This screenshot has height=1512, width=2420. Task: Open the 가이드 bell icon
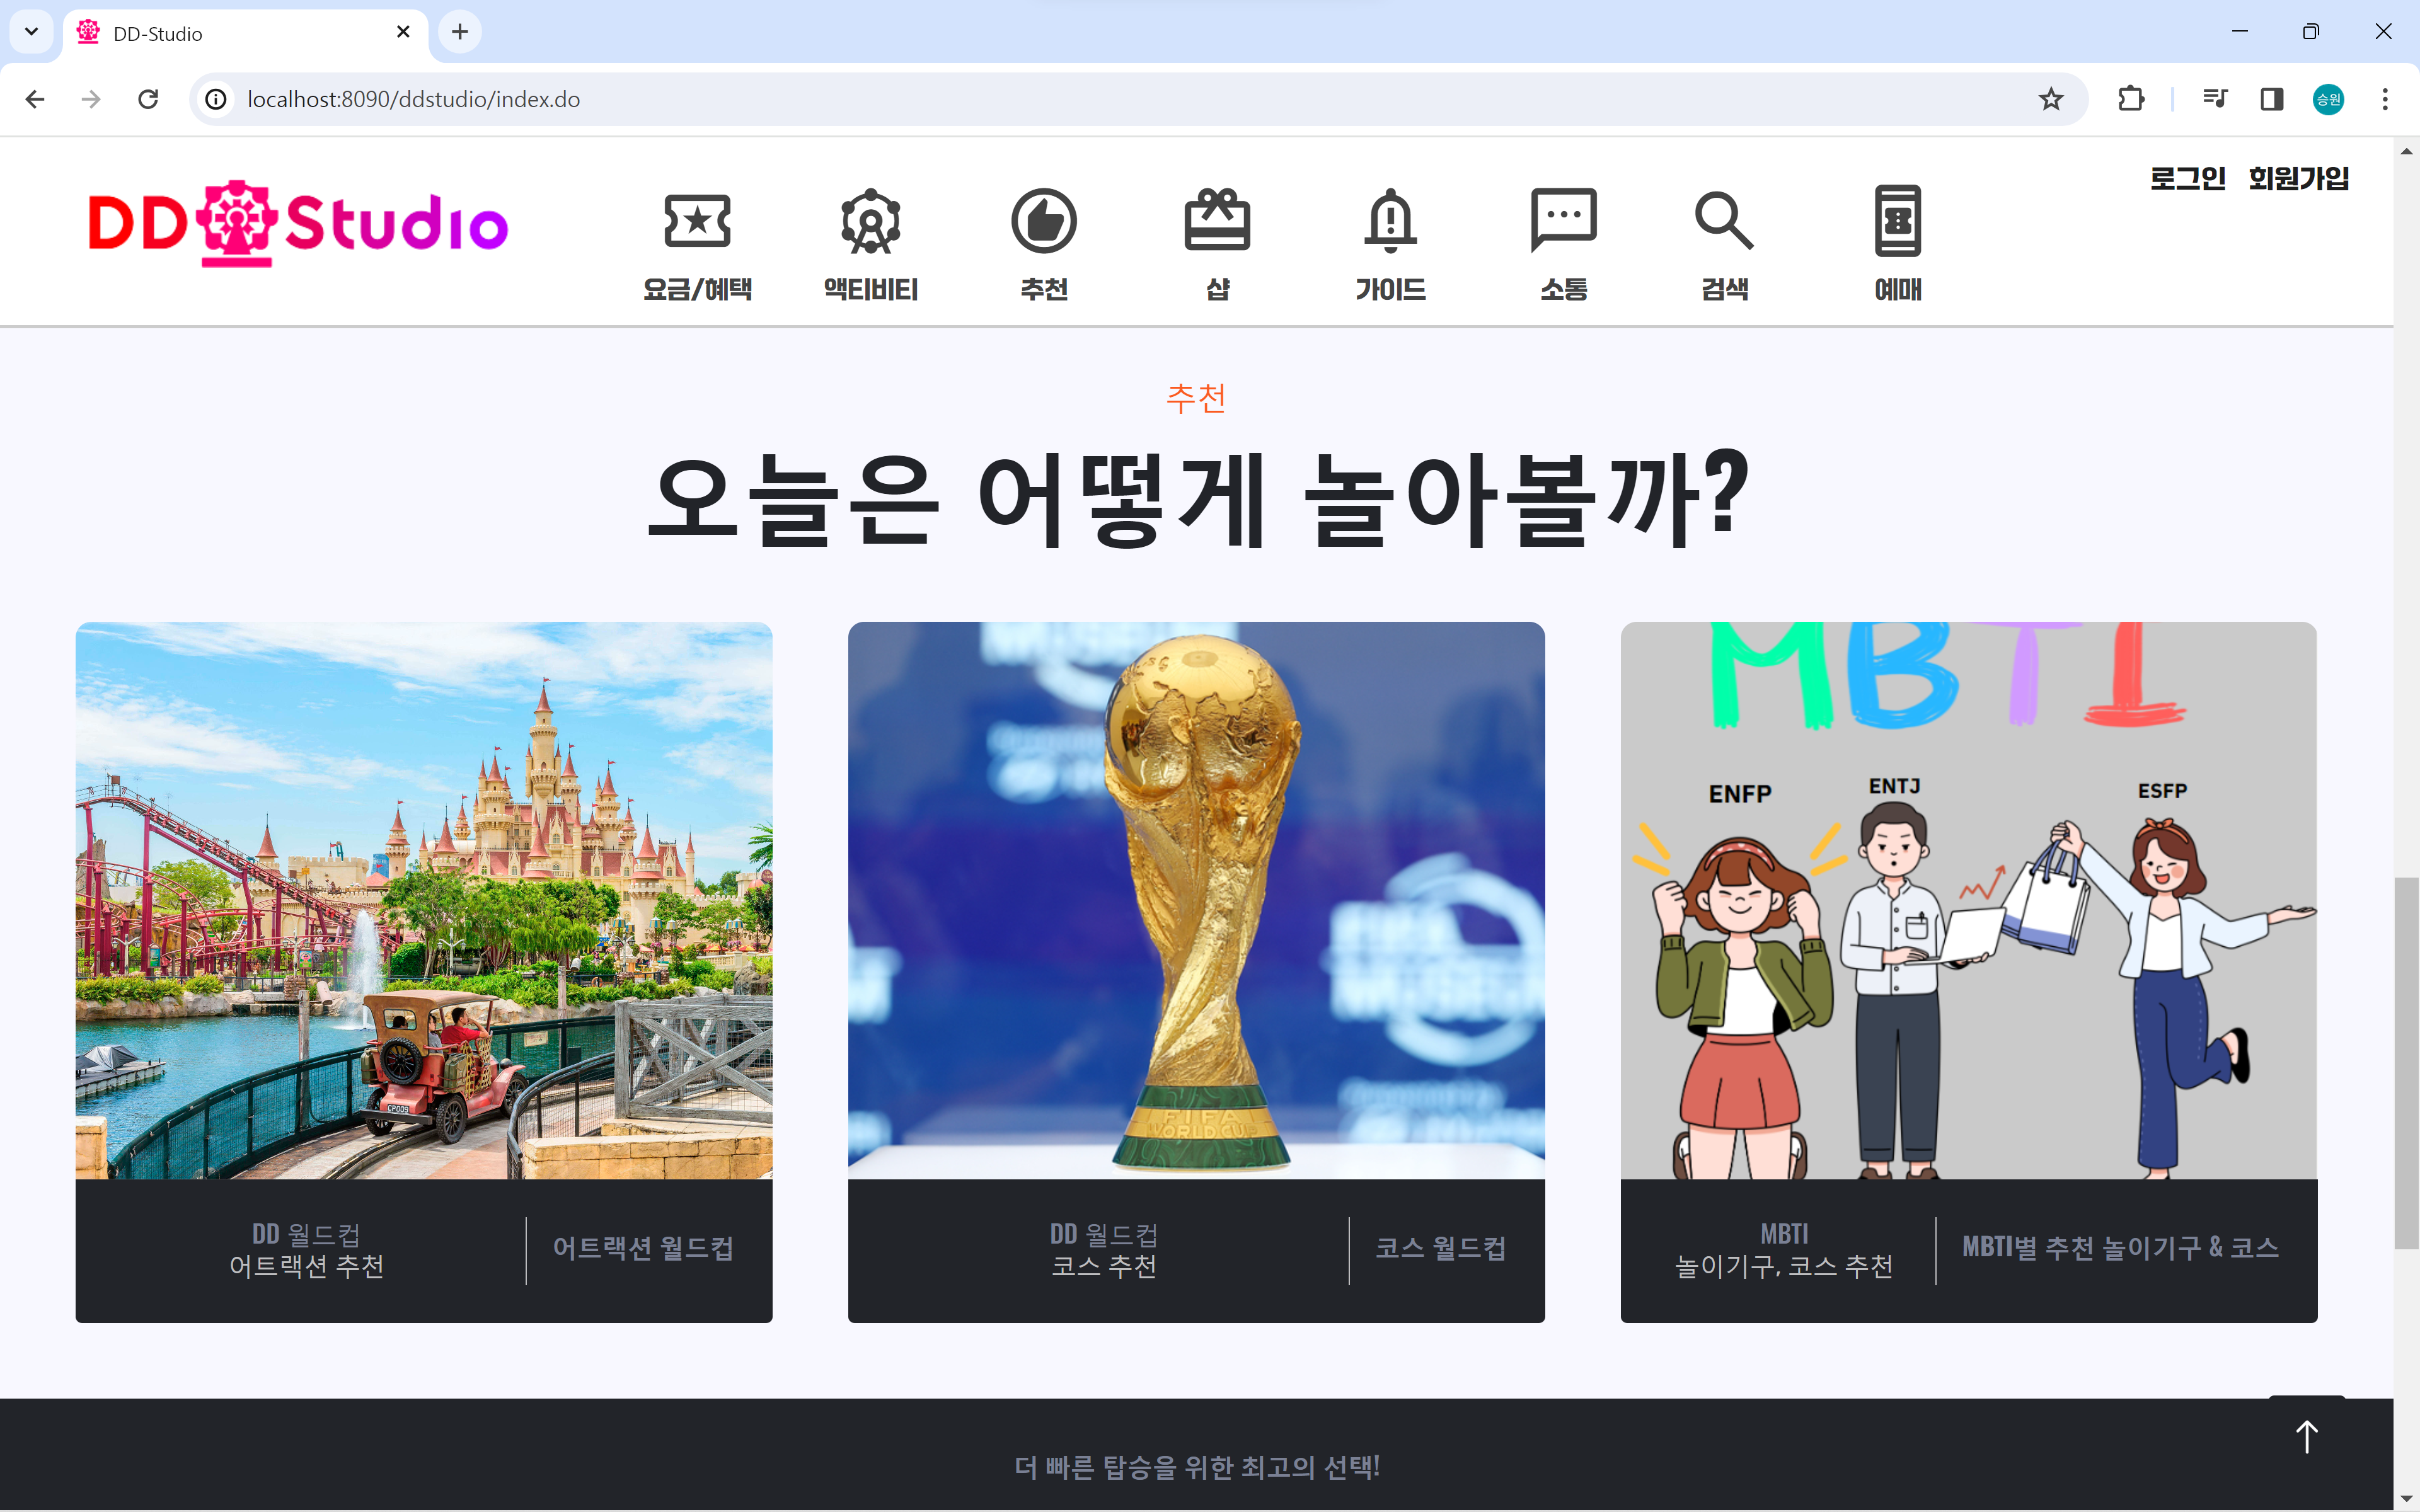[1390, 220]
